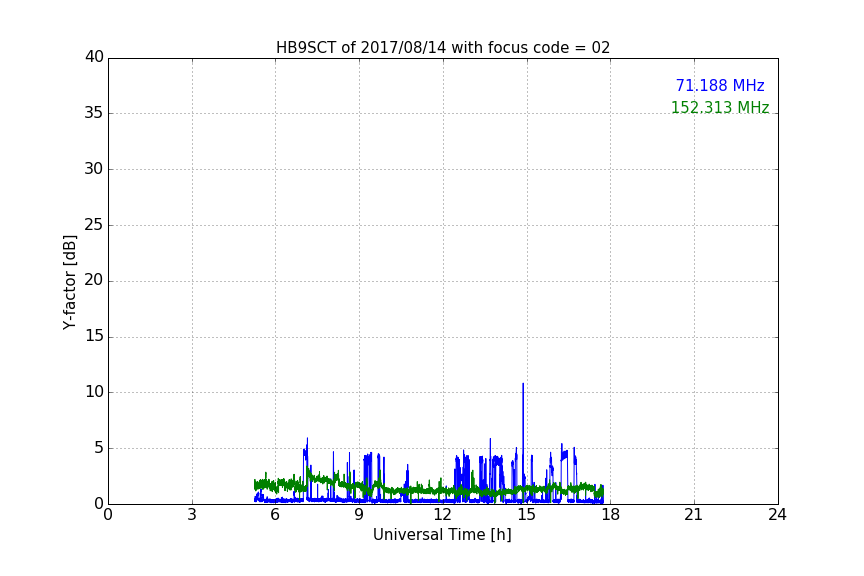The image size is (864, 576).
Task: Click x-axis tick label 9
Action: [359, 515]
